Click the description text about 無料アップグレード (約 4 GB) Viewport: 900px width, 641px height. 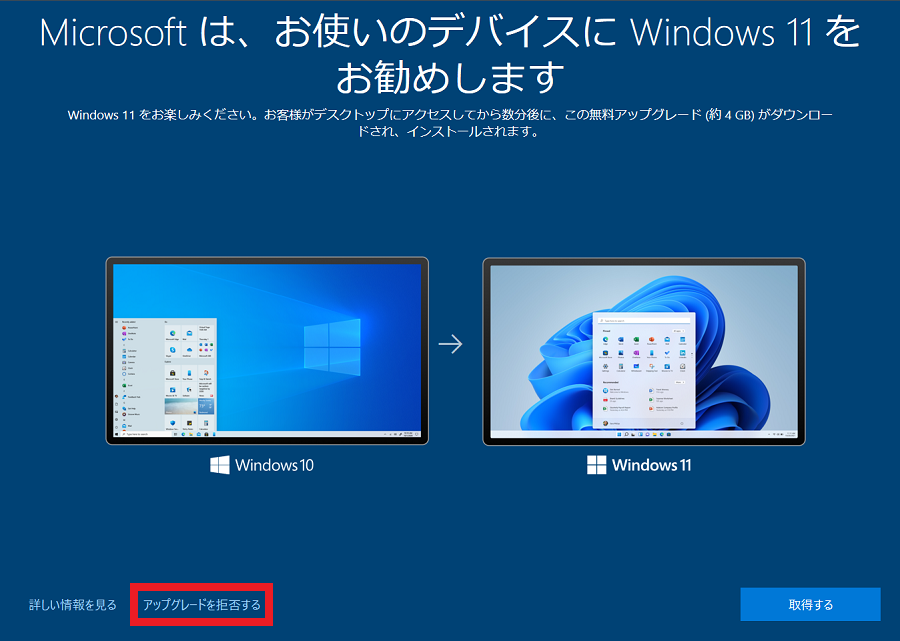450,123
